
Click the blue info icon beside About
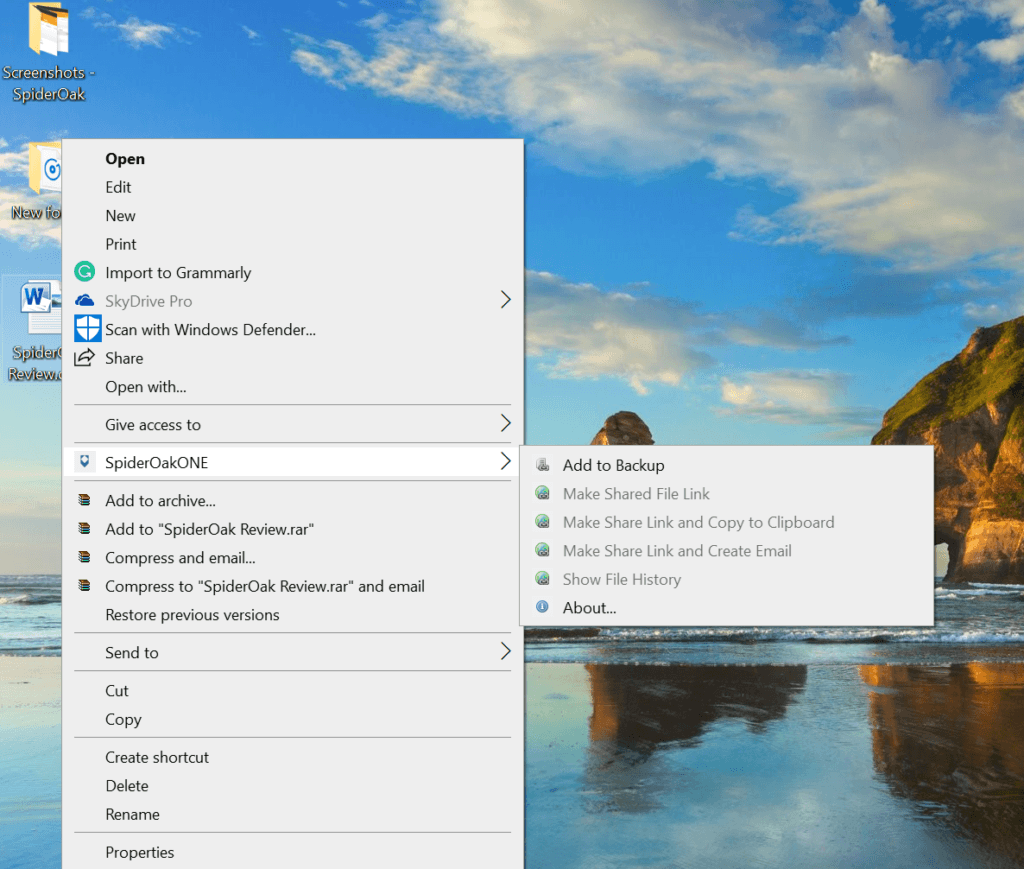(542, 607)
